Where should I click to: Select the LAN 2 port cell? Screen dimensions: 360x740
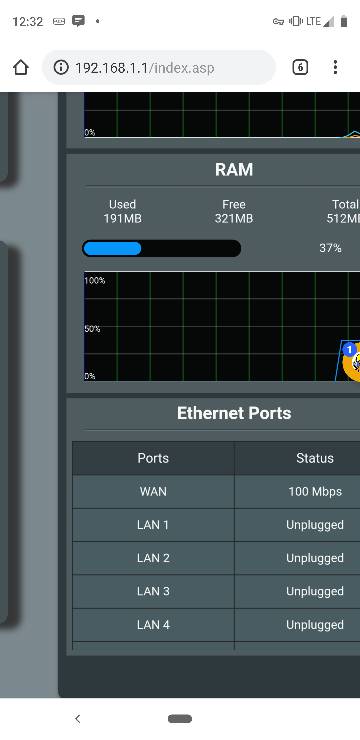click(x=153, y=558)
